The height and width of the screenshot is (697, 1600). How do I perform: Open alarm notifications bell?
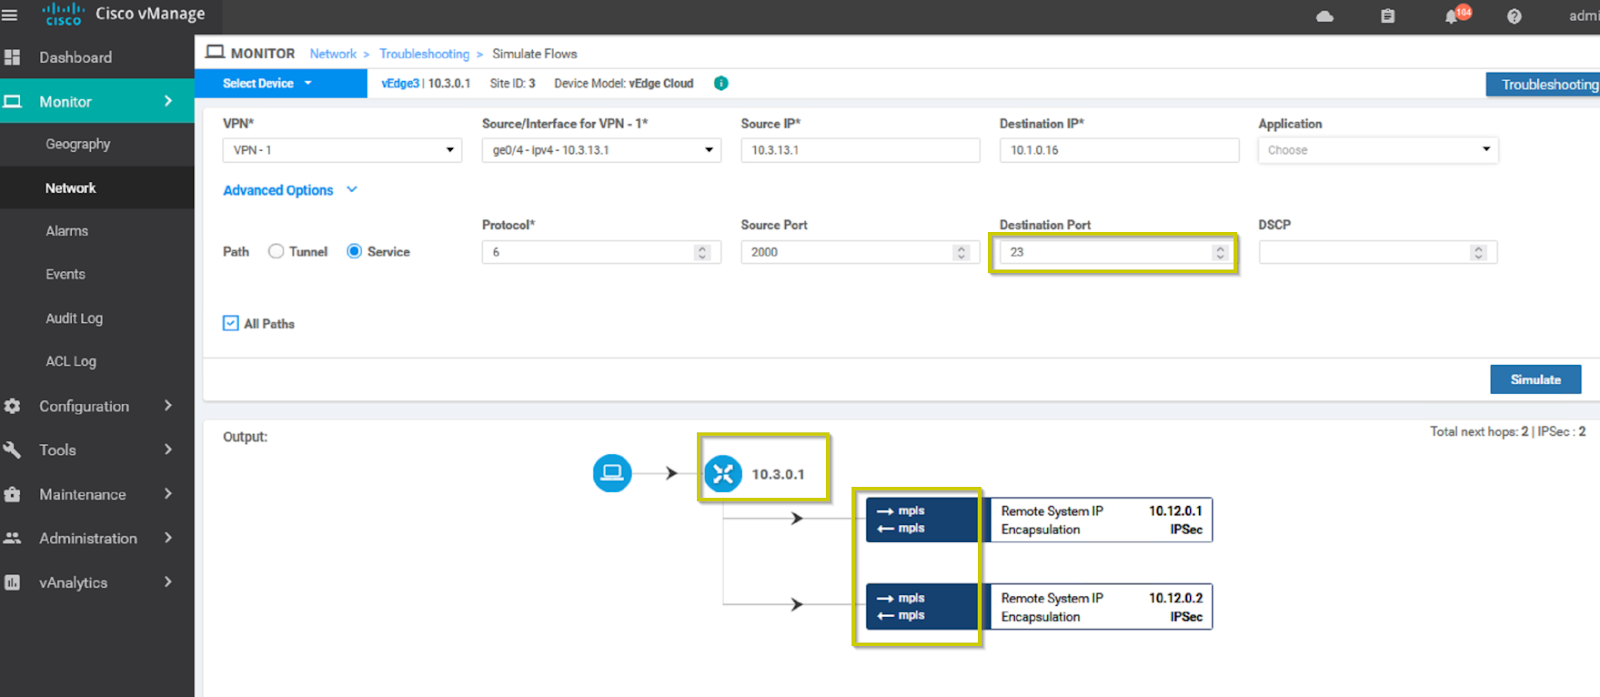pyautogui.click(x=1452, y=16)
